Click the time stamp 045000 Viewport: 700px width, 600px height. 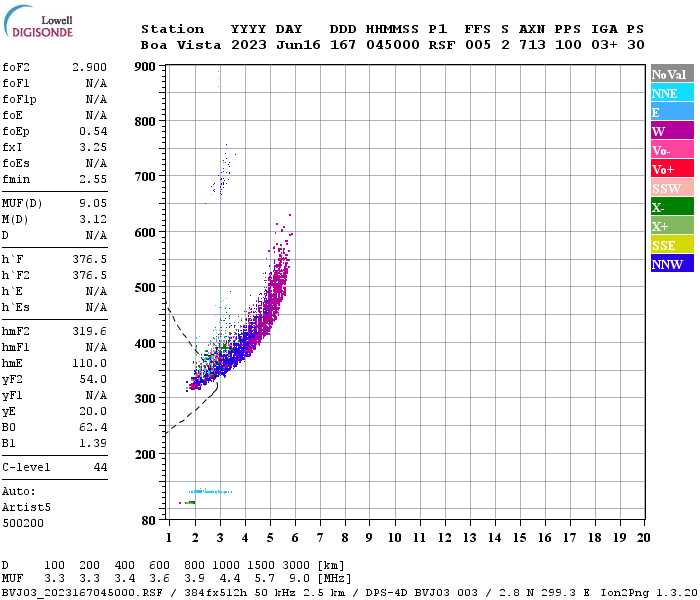(x=393, y=45)
